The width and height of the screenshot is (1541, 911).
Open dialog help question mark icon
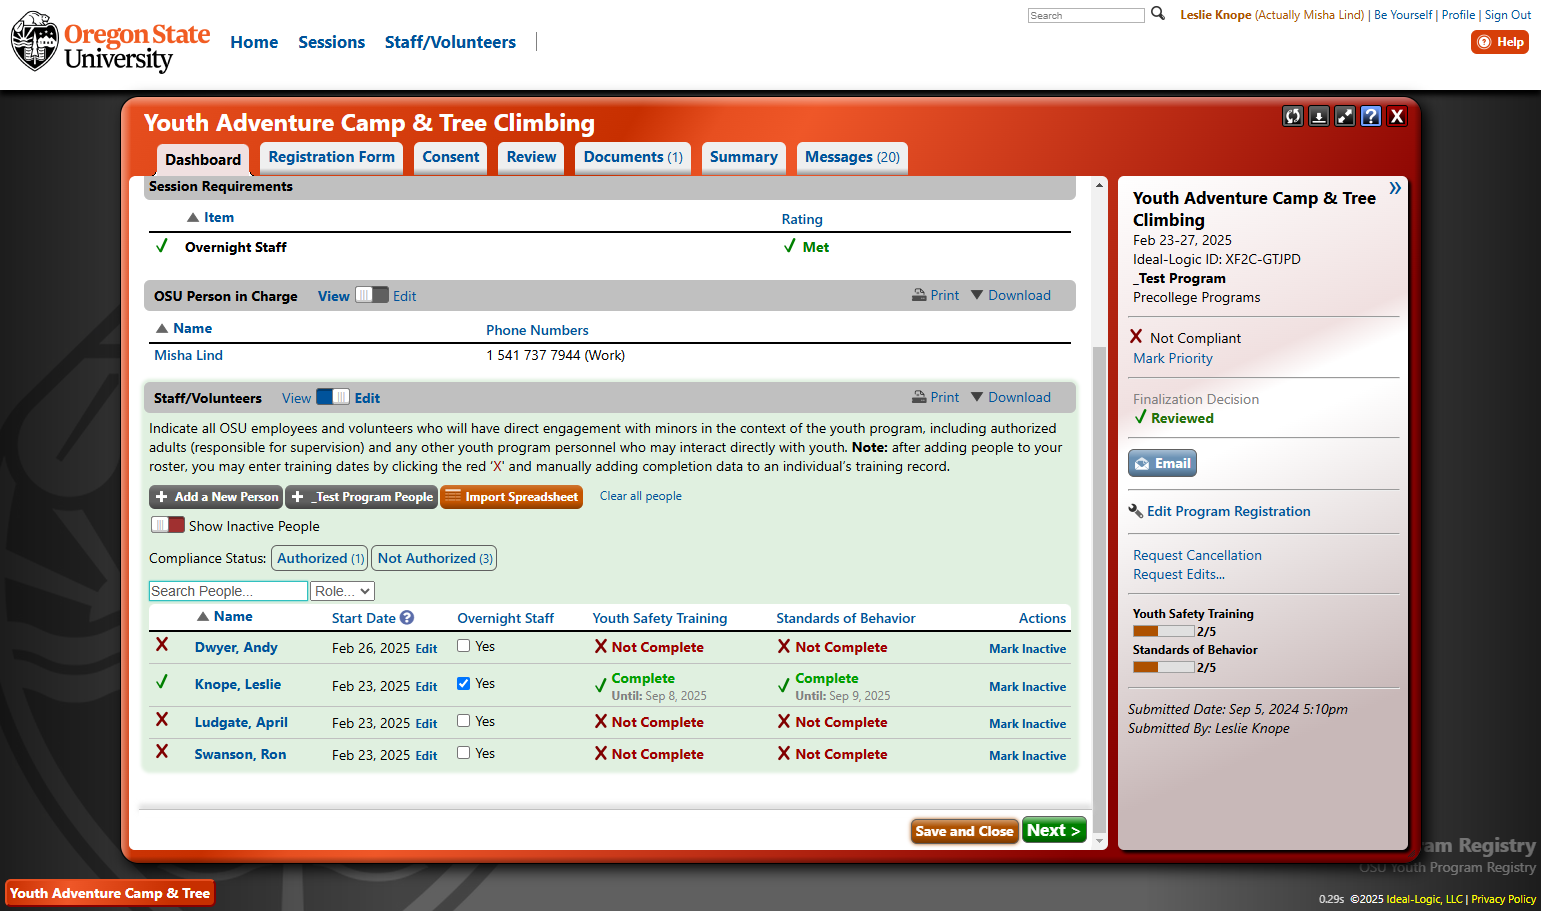1371,116
